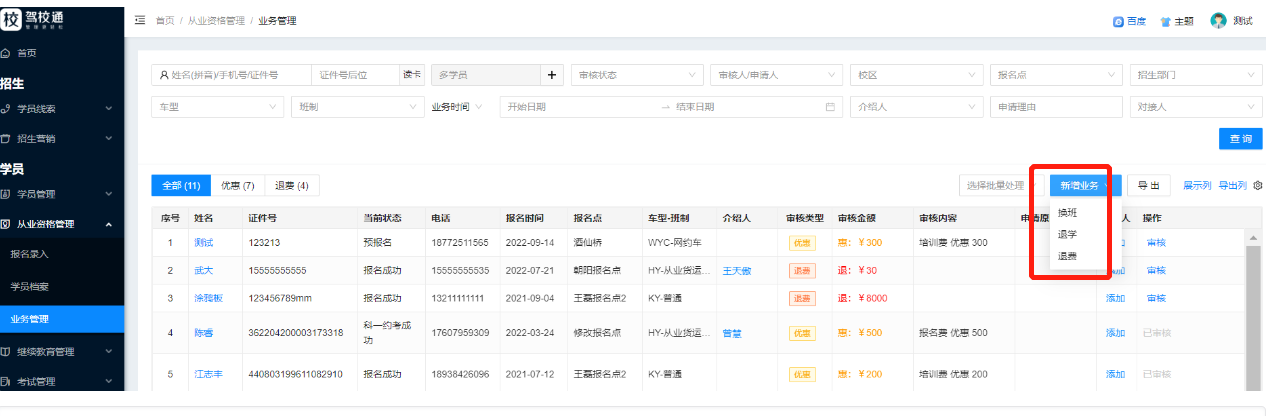Open student 江志丰 name link

(x=208, y=374)
